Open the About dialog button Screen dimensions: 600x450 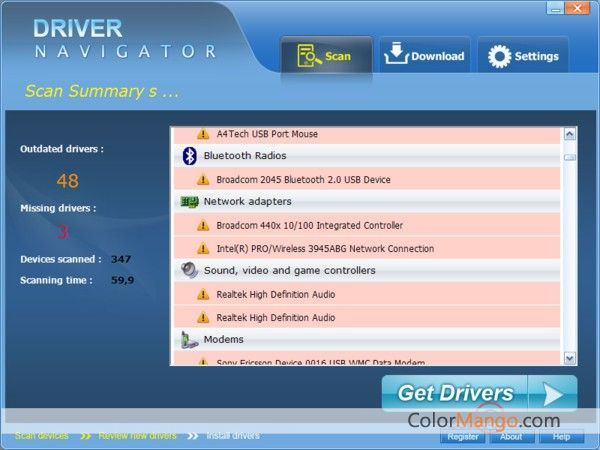510,437
